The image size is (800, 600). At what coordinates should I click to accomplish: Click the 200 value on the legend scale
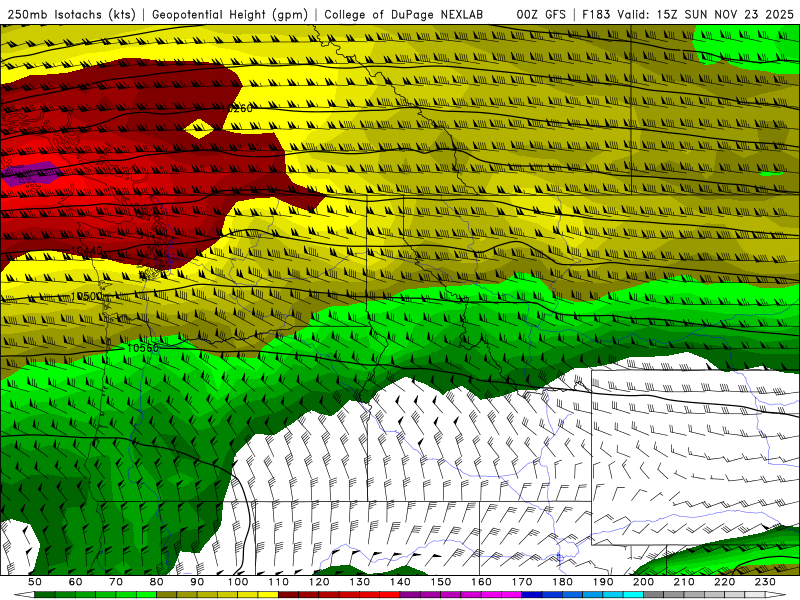pyautogui.click(x=643, y=582)
